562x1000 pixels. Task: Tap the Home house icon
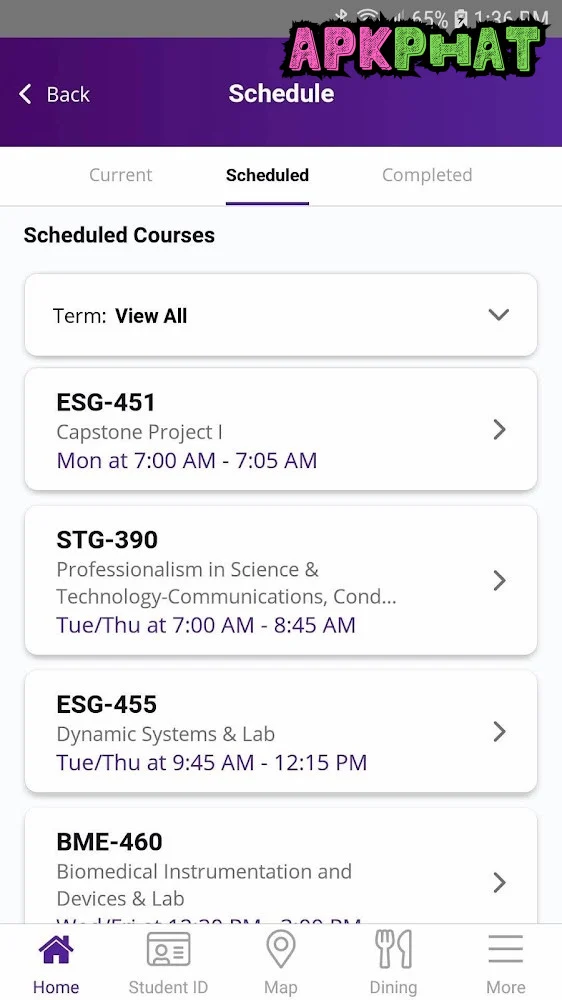[56, 949]
